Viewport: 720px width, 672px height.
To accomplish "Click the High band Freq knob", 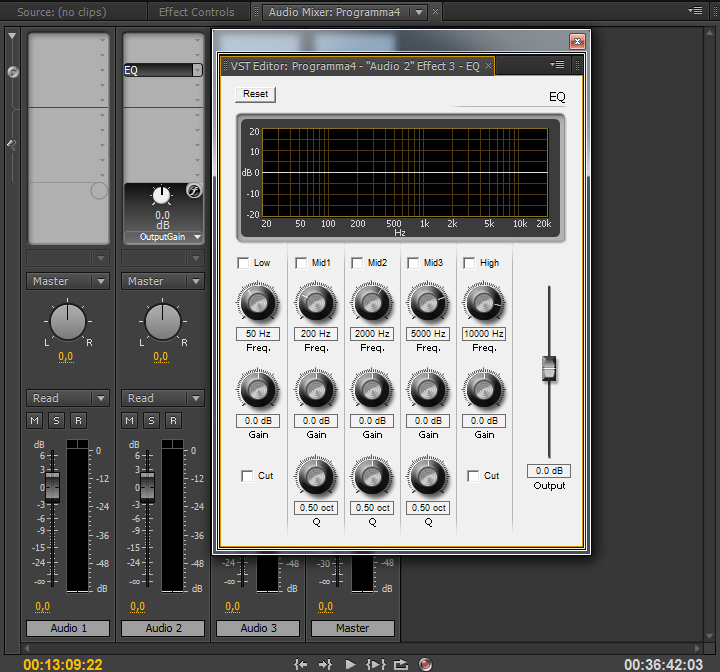I will point(484,303).
